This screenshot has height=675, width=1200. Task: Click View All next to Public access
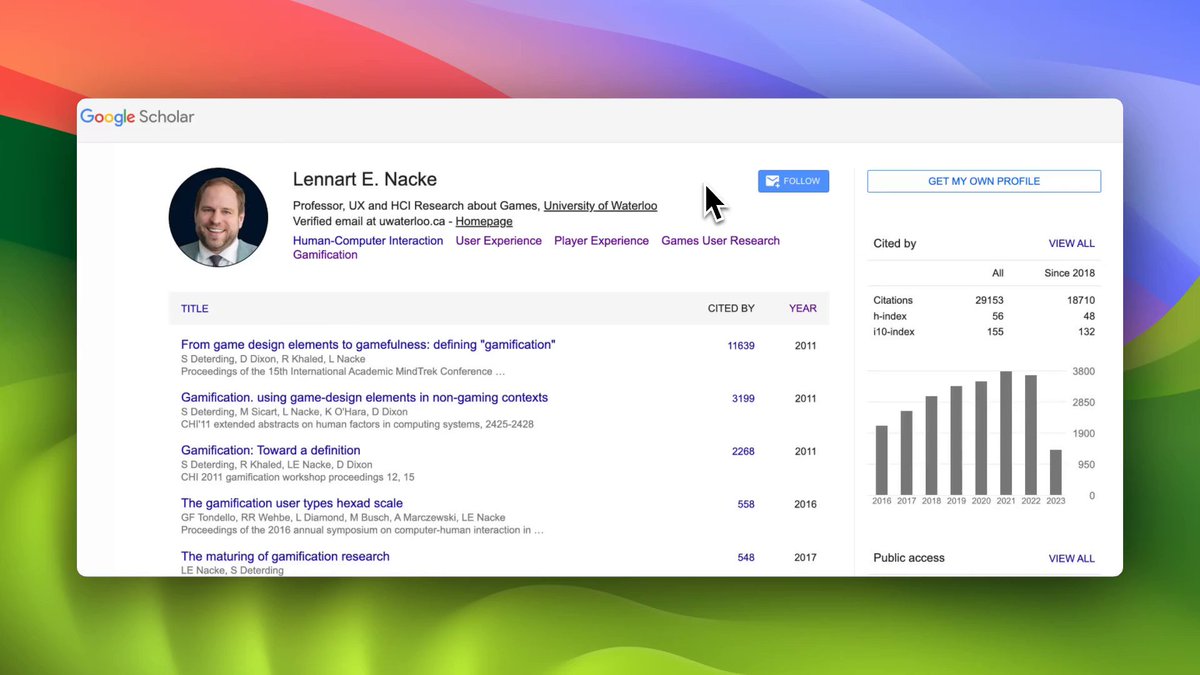(x=1071, y=559)
